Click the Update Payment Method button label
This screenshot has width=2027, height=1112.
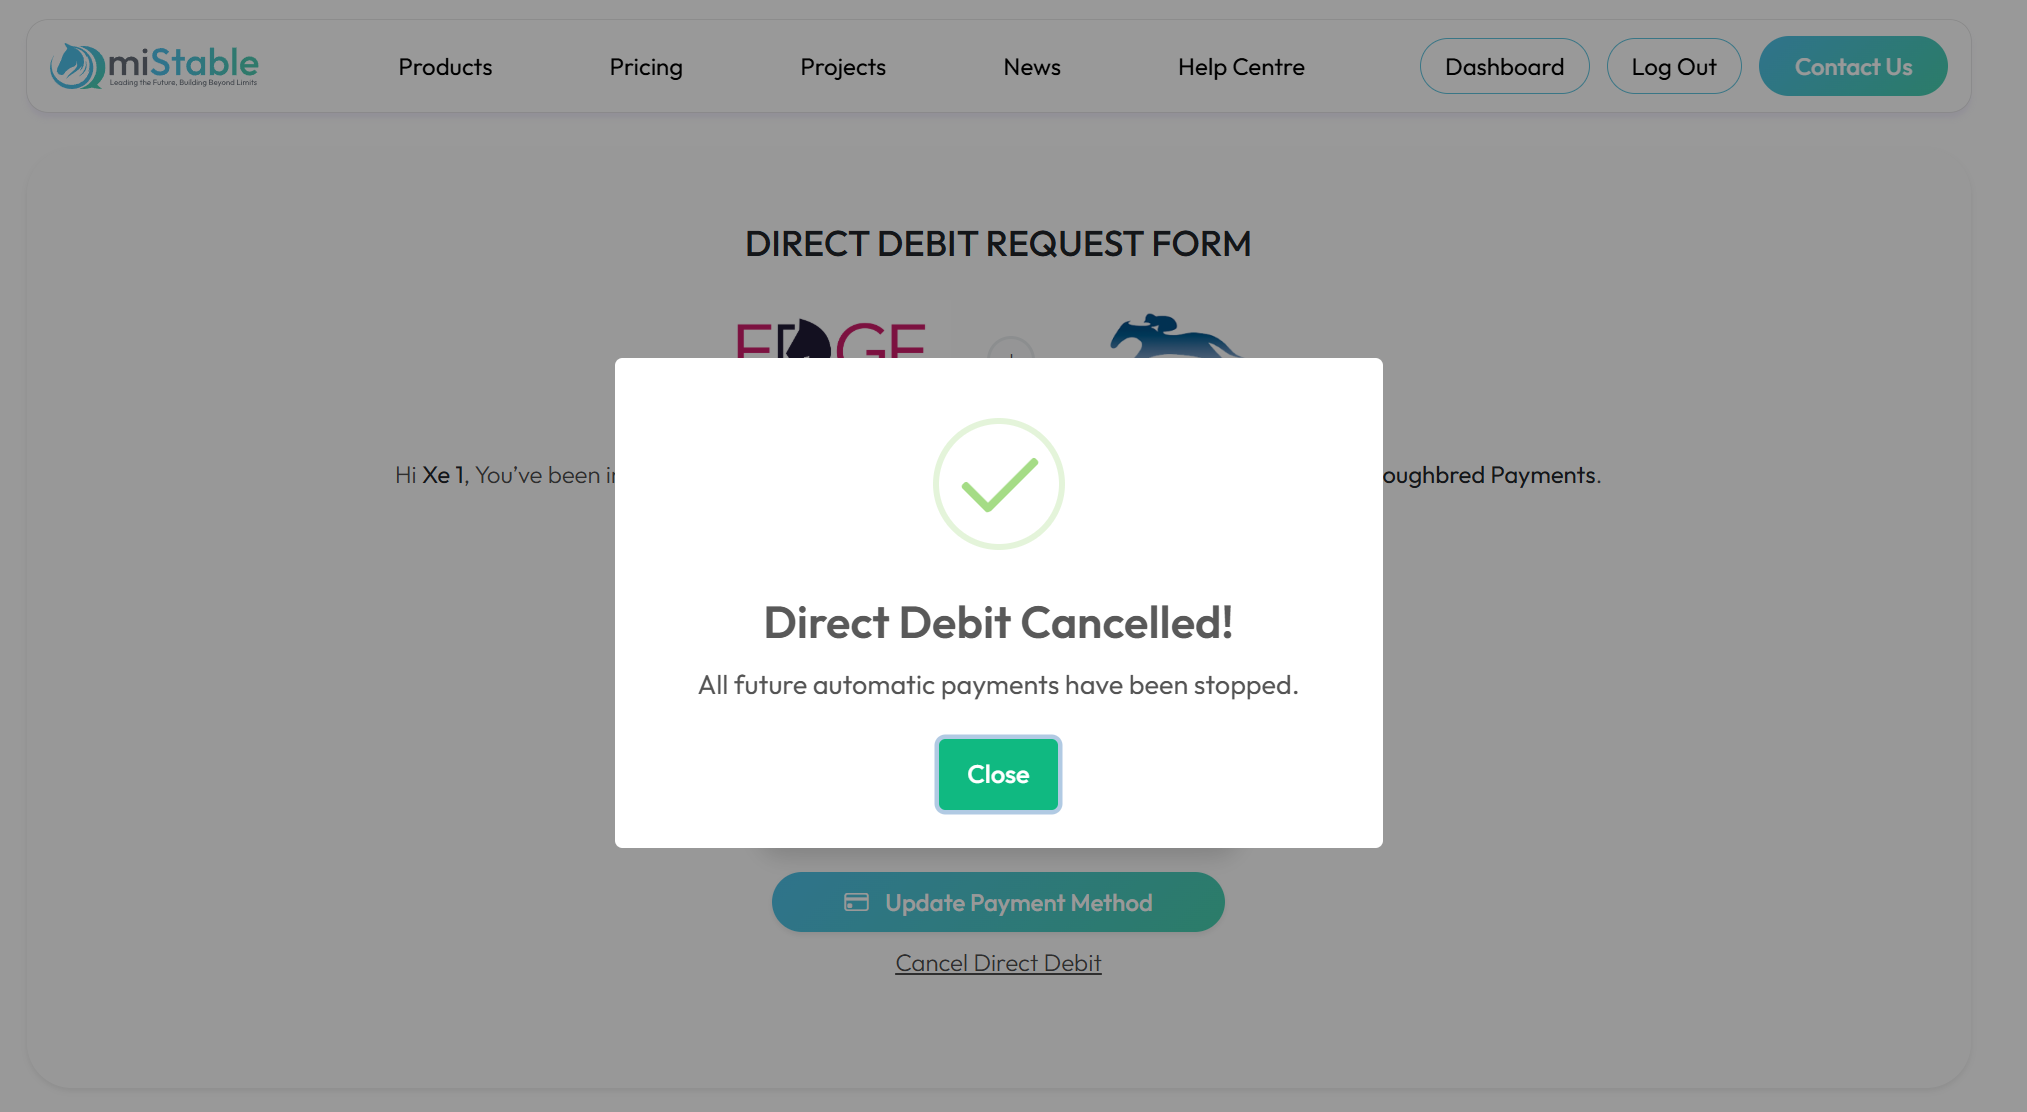pyautogui.click(x=1018, y=903)
